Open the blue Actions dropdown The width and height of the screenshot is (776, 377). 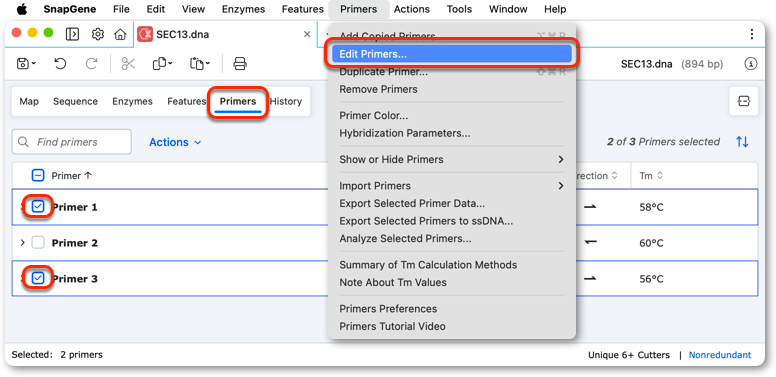pos(175,142)
